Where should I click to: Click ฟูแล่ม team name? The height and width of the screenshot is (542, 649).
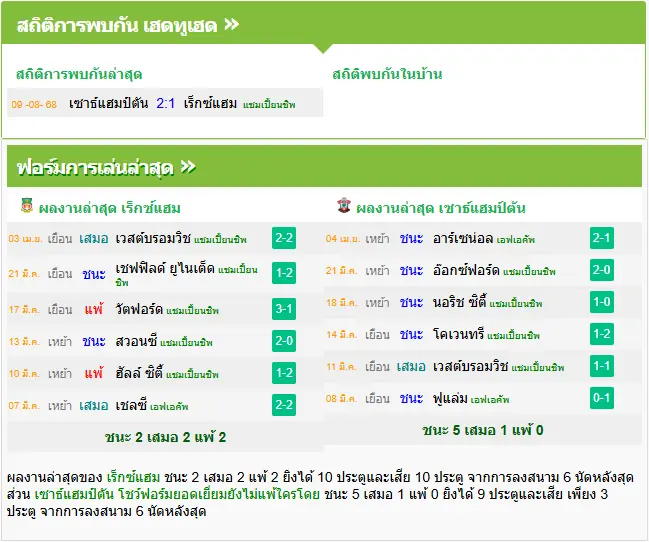click(x=450, y=398)
